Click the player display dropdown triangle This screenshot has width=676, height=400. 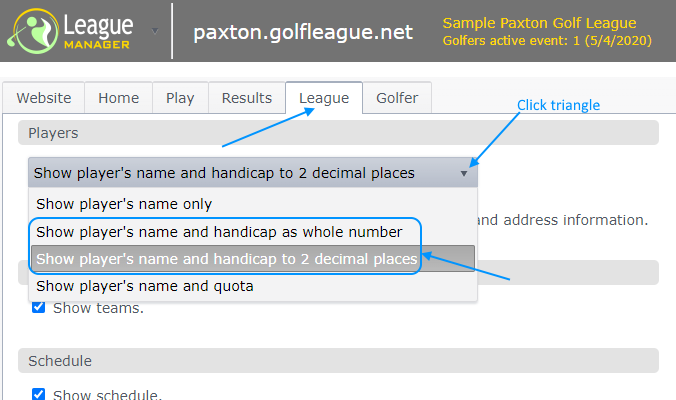(x=464, y=173)
